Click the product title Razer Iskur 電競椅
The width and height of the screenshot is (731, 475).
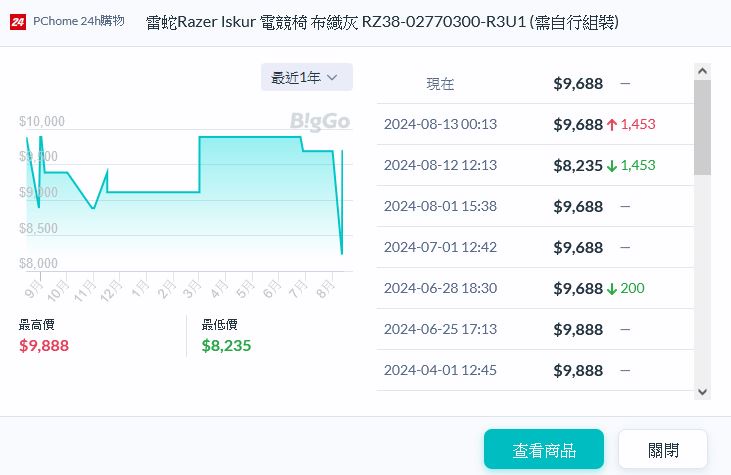[381, 22]
